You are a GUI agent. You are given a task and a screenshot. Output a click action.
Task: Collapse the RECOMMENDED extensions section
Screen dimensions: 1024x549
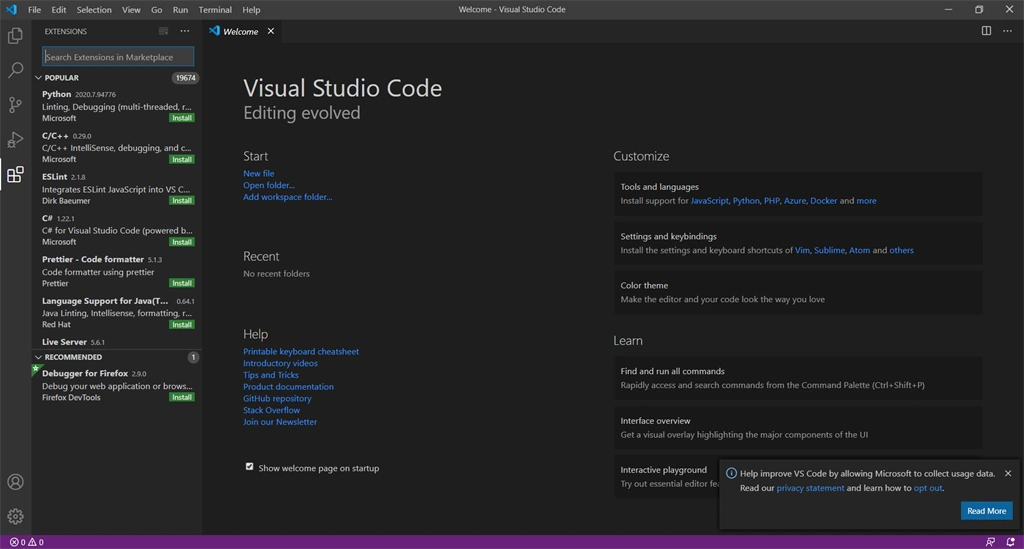pos(38,357)
